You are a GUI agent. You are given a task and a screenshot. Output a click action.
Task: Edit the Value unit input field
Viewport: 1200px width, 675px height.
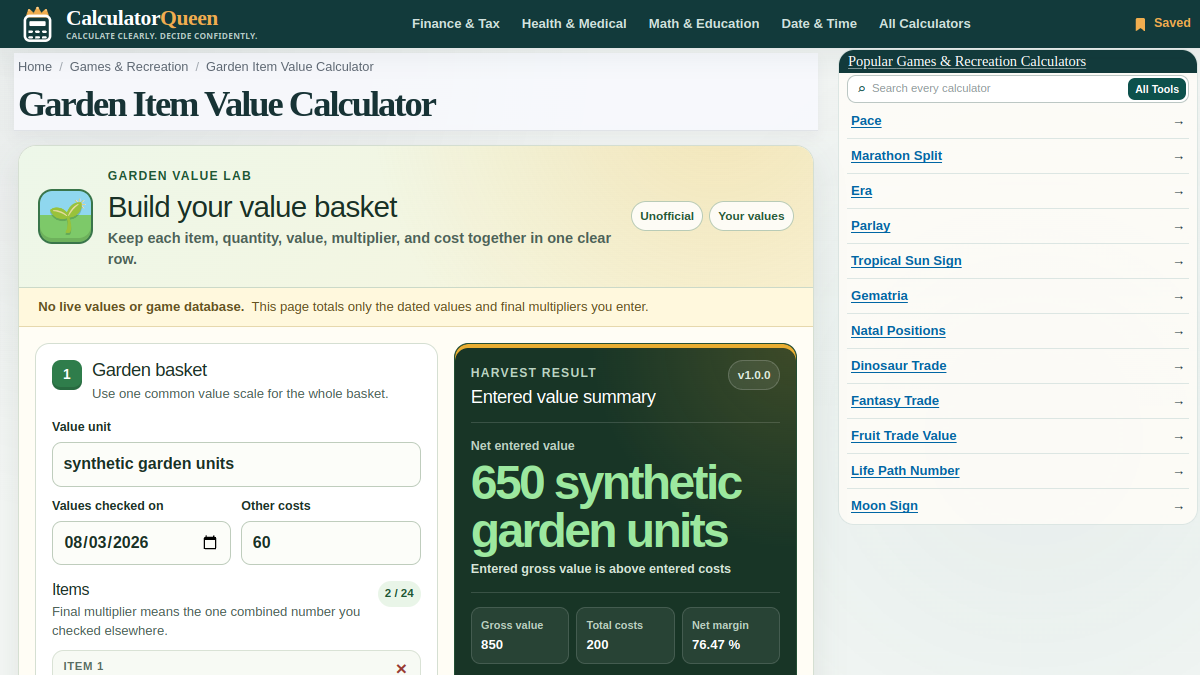236,464
